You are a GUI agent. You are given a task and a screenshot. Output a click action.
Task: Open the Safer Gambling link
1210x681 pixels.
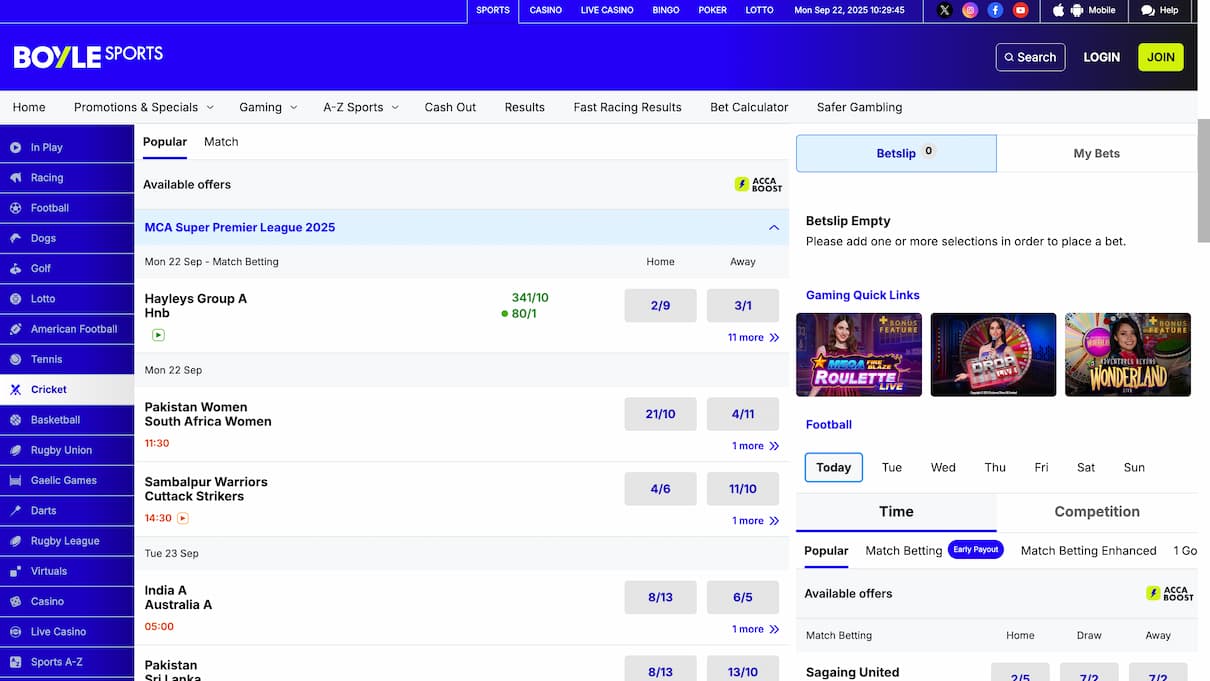tap(859, 107)
